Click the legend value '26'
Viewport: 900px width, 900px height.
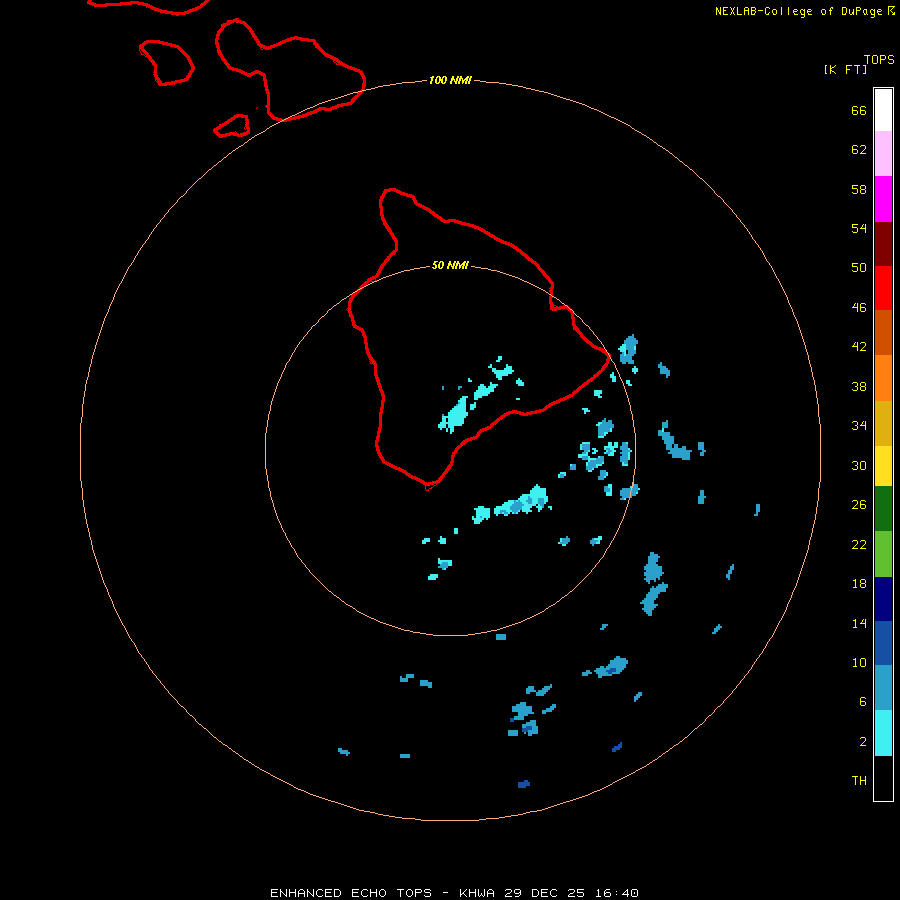[x=859, y=505]
